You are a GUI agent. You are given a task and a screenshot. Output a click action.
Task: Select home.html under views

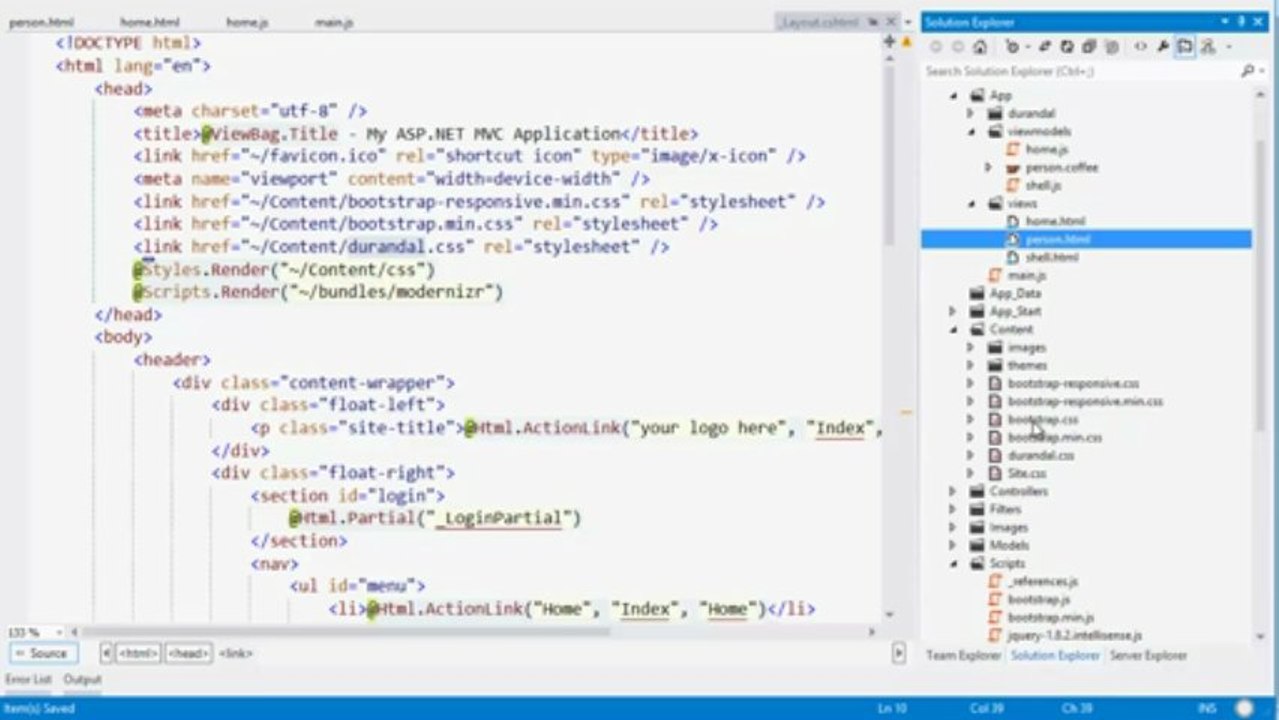[1055, 221]
